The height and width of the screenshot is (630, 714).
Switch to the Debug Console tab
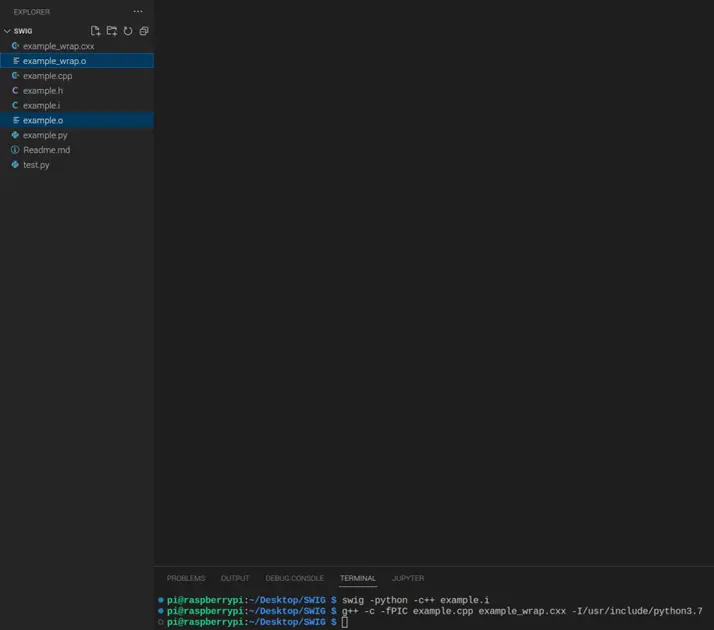pos(295,578)
